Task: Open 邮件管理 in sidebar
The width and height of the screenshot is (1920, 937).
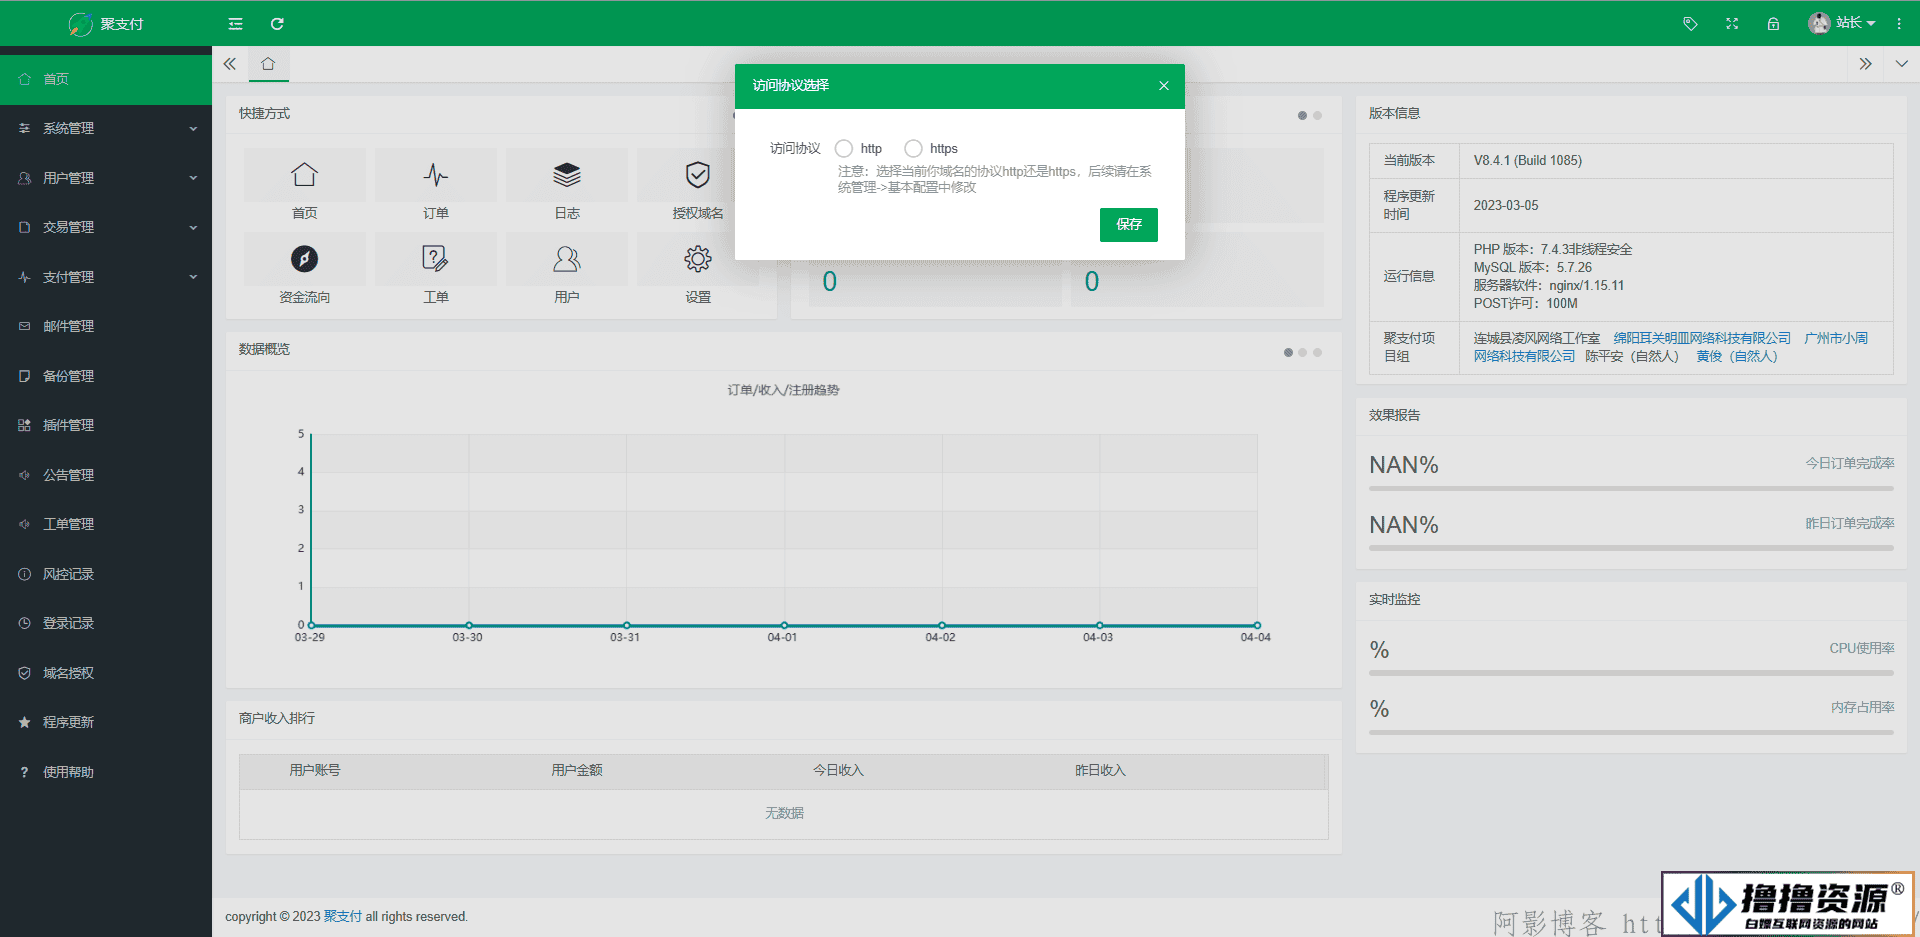Action: [x=106, y=326]
